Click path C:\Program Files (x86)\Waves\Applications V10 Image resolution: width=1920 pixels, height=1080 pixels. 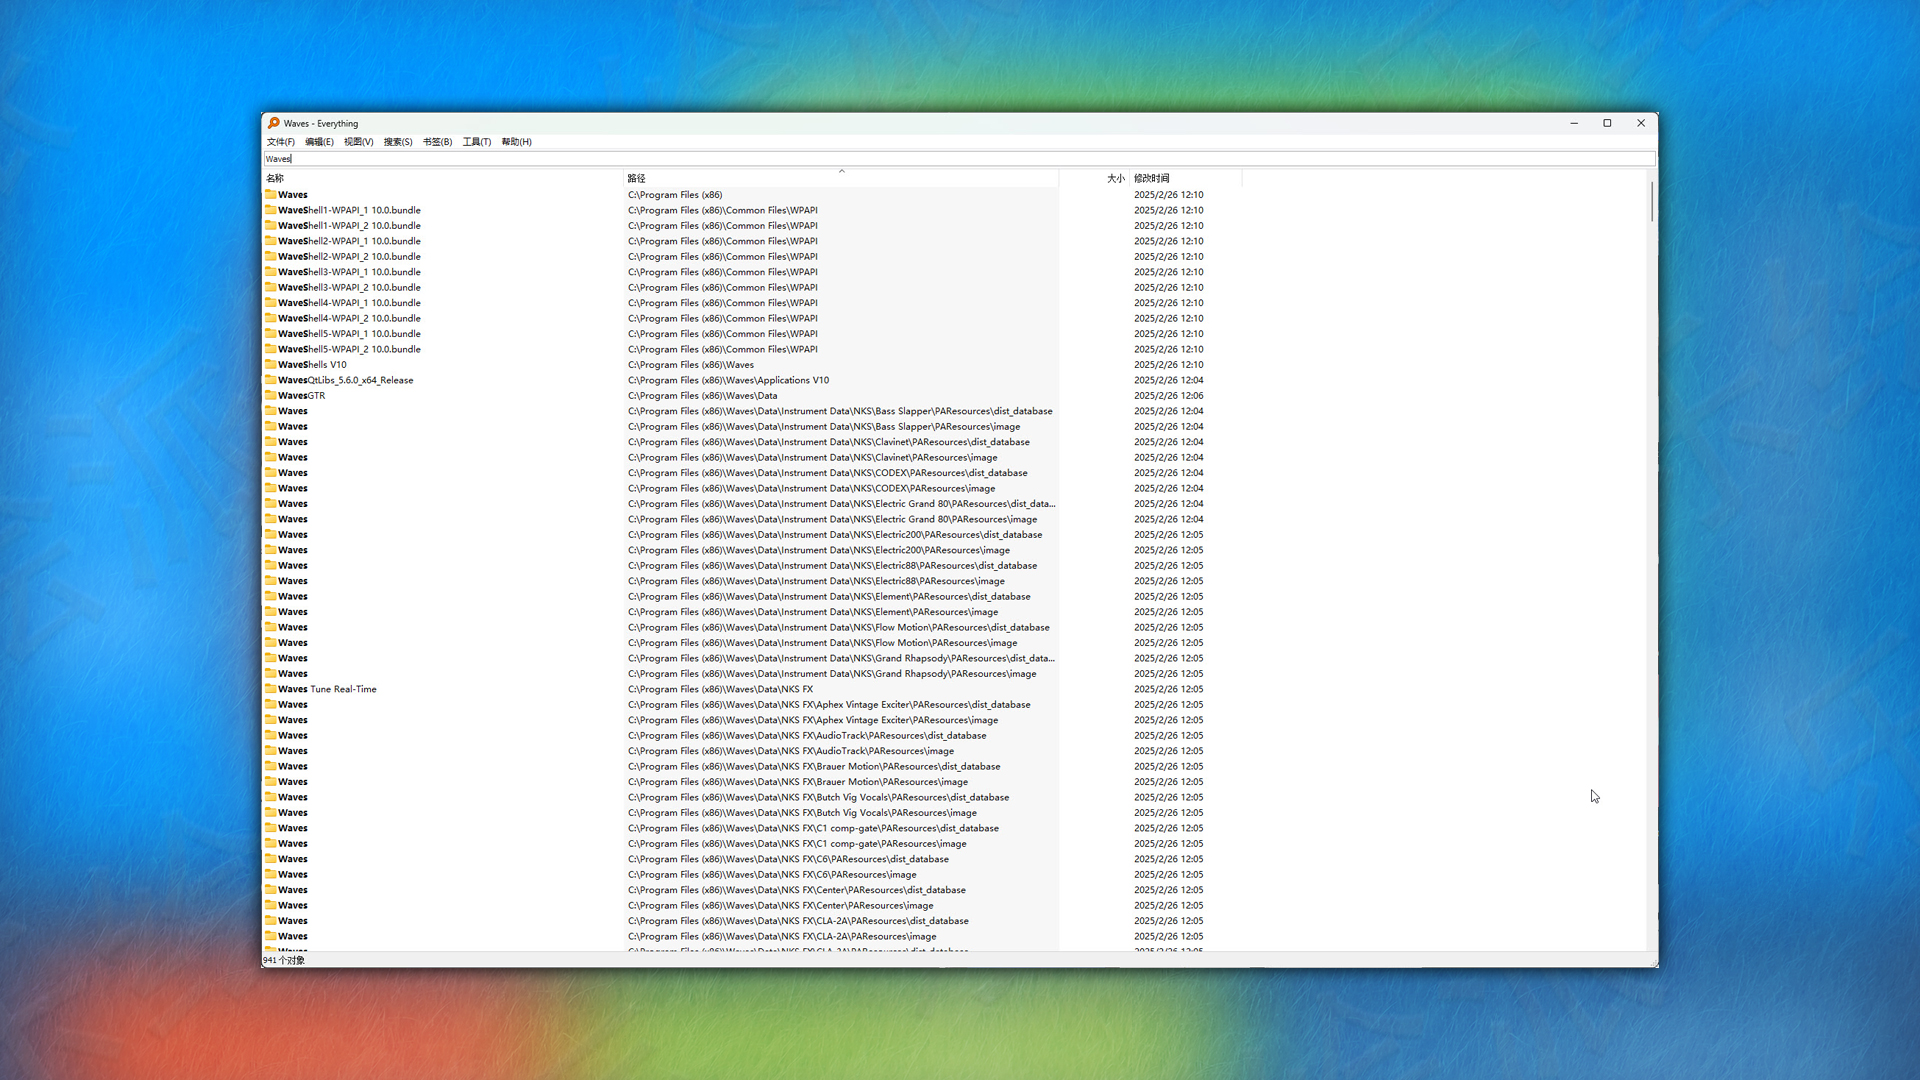pyautogui.click(x=728, y=380)
